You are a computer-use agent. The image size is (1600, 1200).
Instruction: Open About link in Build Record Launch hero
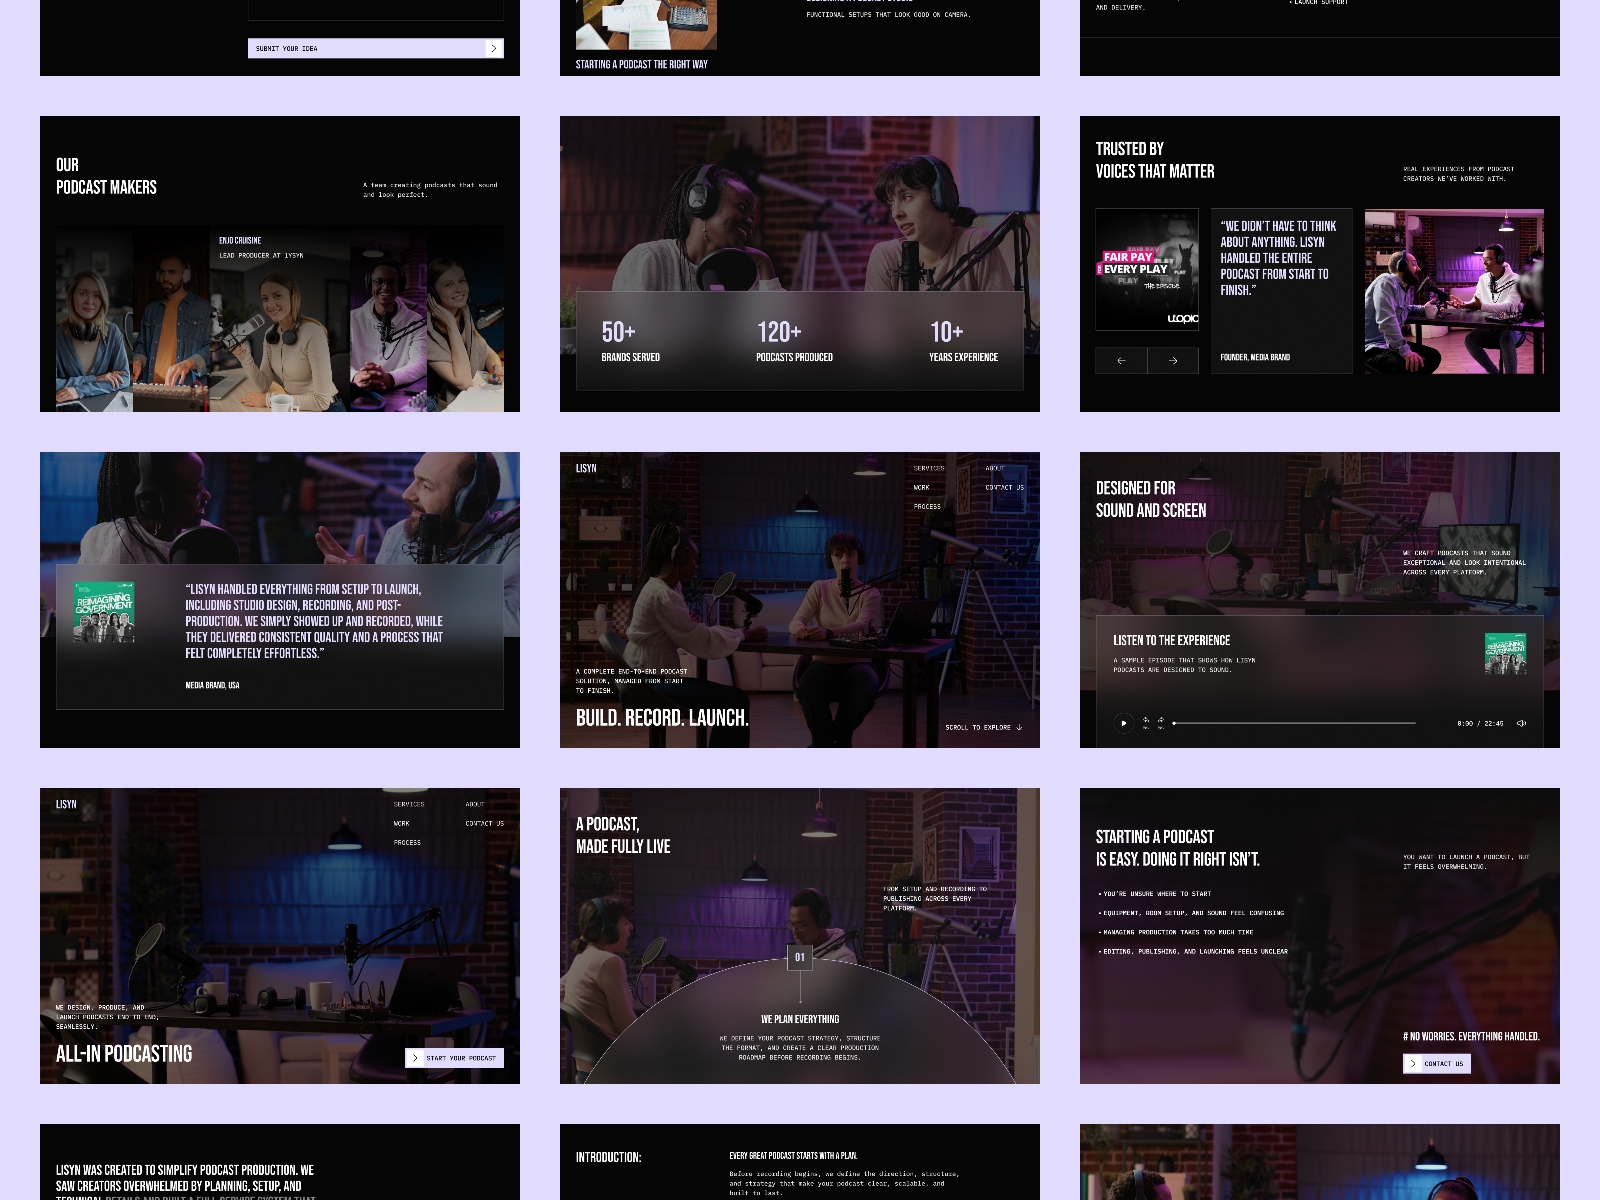pyautogui.click(x=994, y=468)
